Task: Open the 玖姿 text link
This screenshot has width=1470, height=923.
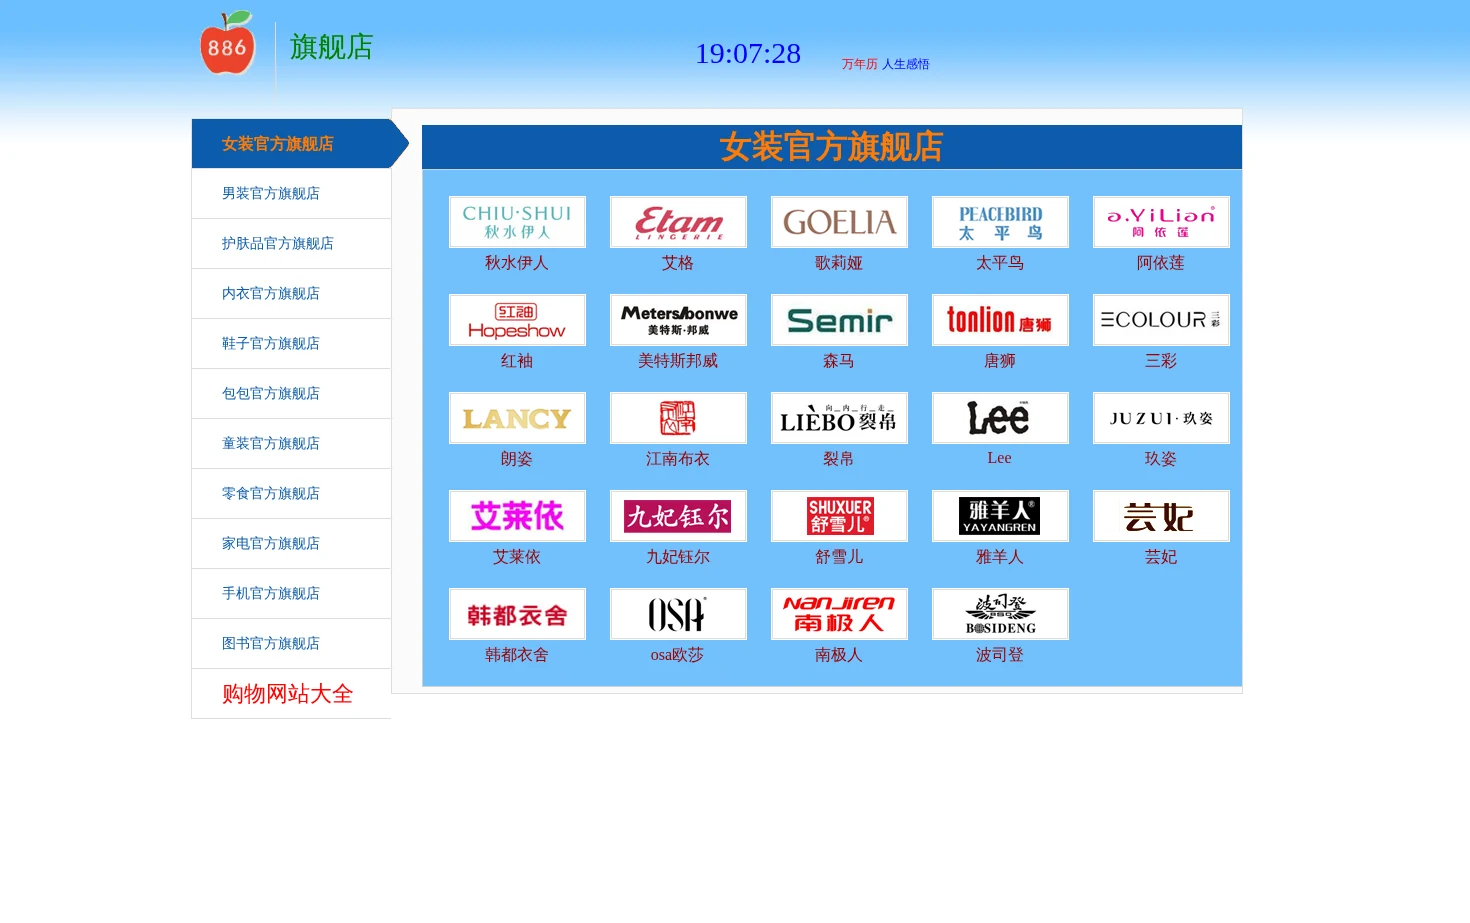Action: click(x=1161, y=459)
